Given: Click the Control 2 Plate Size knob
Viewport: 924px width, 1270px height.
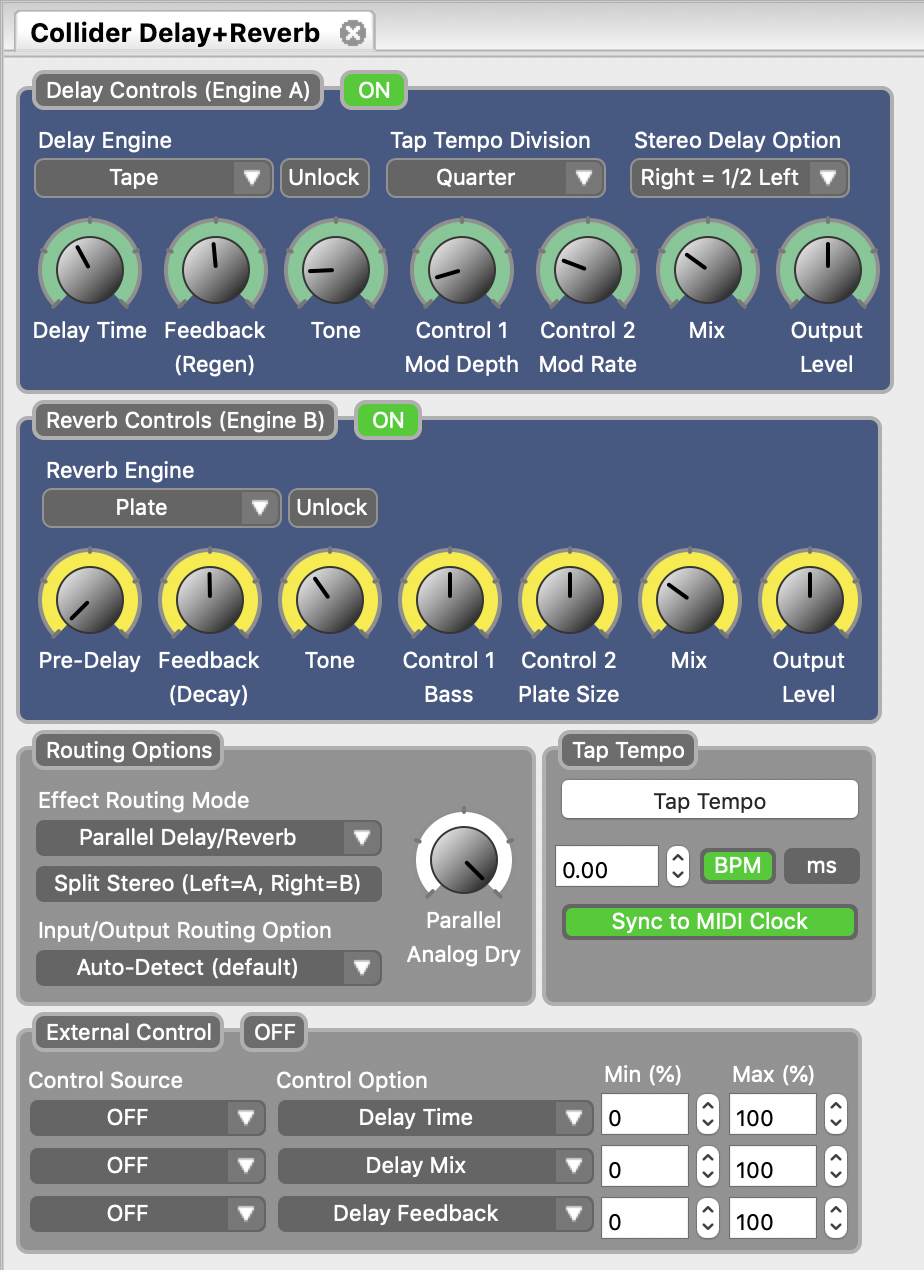Looking at the screenshot, I should [x=569, y=600].
